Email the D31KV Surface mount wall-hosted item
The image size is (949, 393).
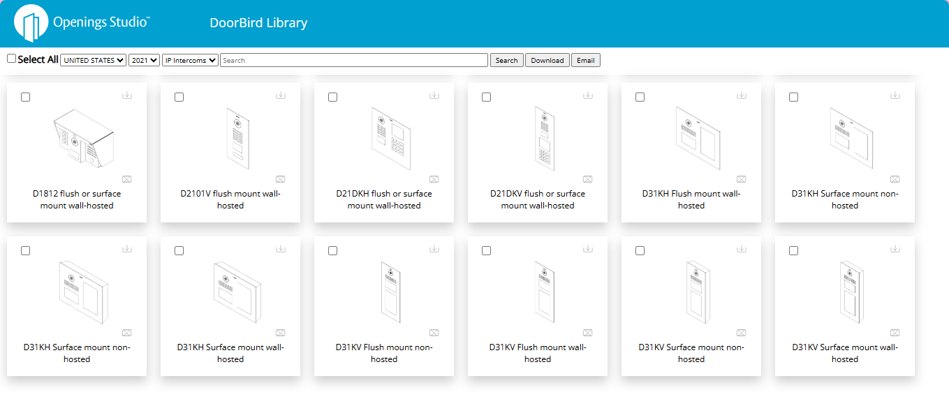896,332
